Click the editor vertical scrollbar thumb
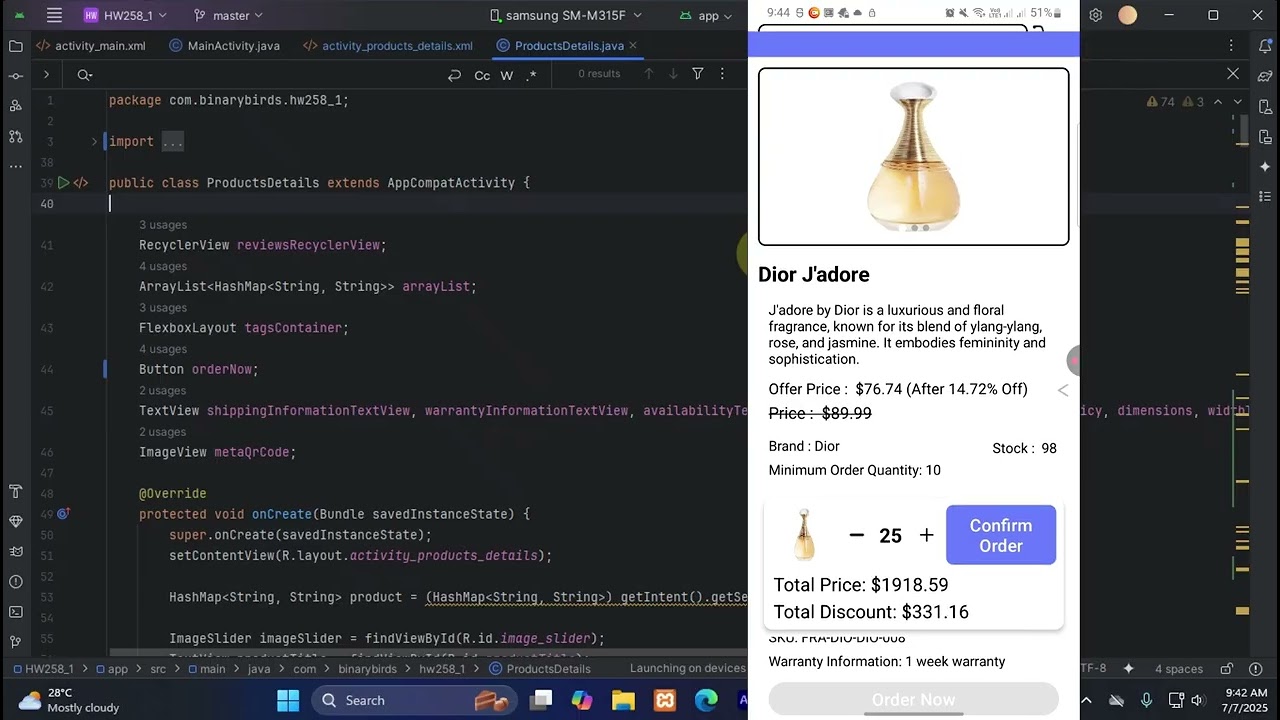The height and width of the screenshot is (720, 1280). coord(1243,130)
